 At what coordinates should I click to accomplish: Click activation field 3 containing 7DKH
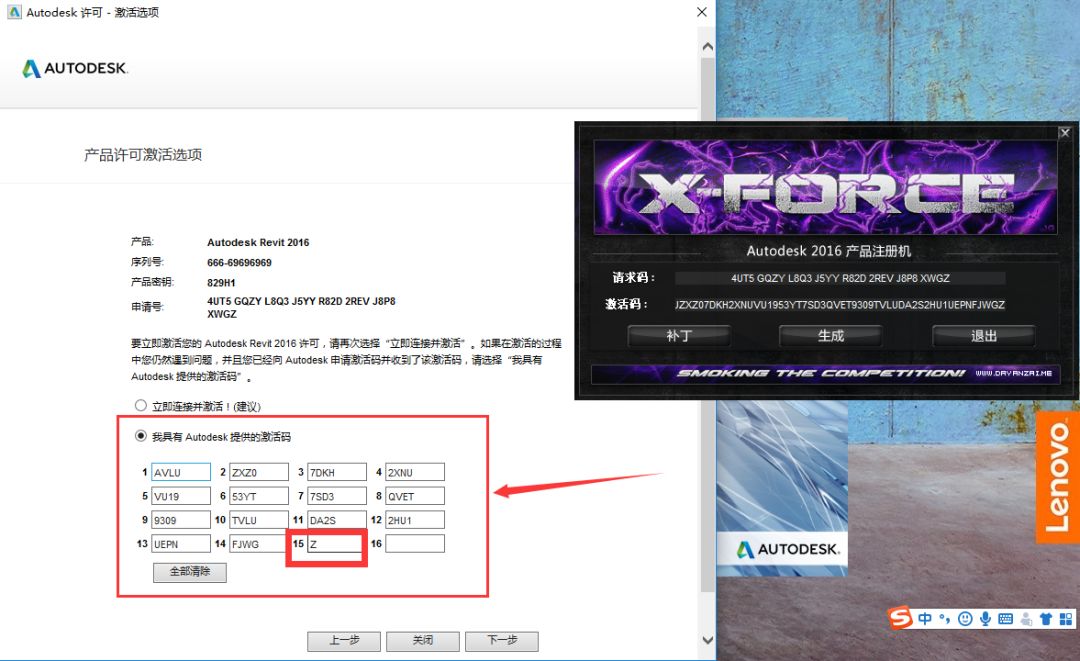[x=337, y=472]
